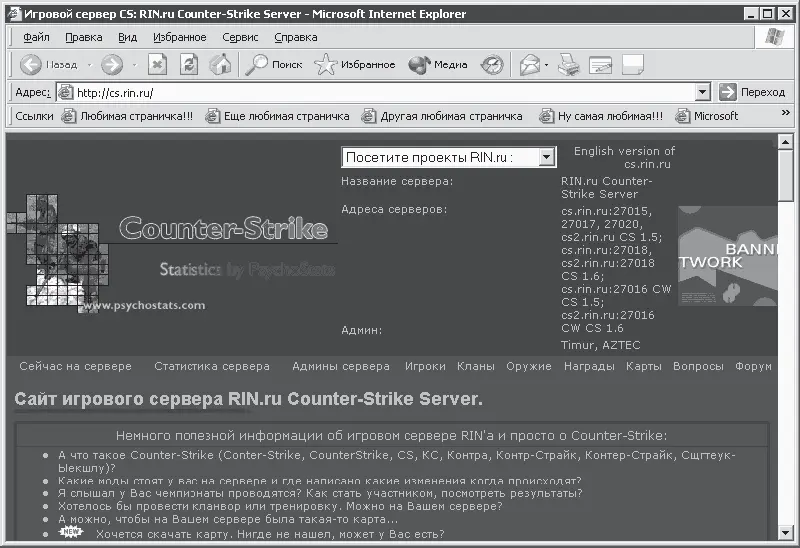Viewport: 800px width, 548px height.
Task: Open the Статистика сервера tab
Action: pyautogui.click(x=212, y=366)
